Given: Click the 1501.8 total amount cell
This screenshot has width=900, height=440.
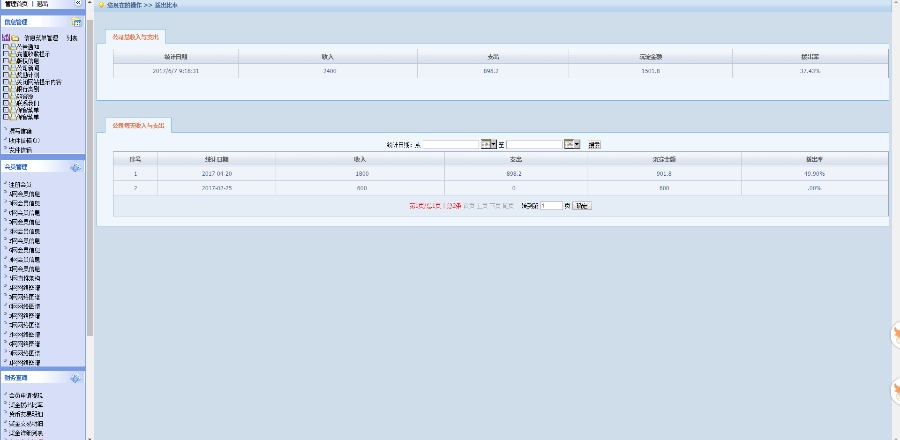Looking at the screenshot, I should coord(650,71).
